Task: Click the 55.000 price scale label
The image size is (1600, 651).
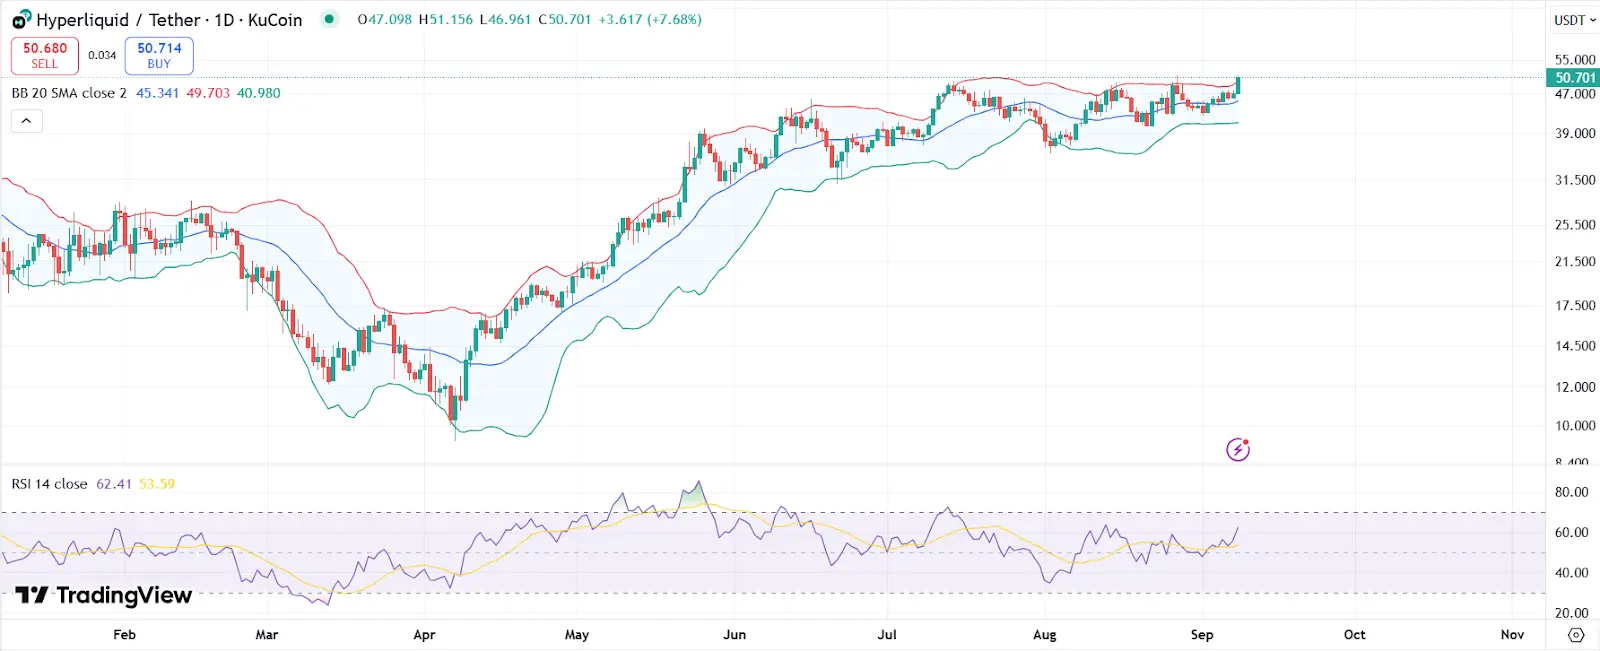Action: coord(1575,60)
